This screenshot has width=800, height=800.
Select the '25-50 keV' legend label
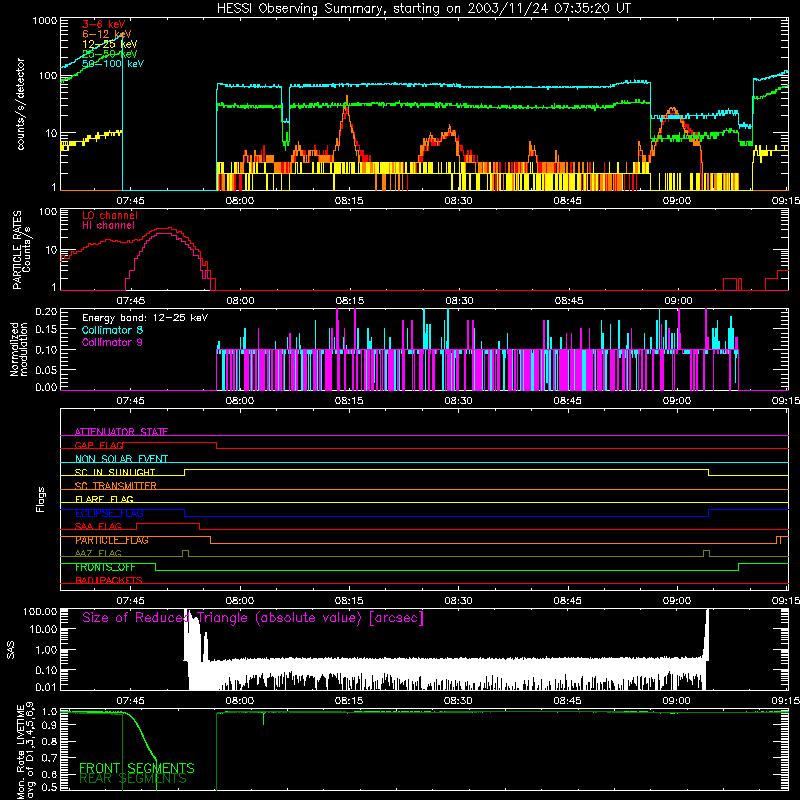pyautogui.click(x=110, y=54)
